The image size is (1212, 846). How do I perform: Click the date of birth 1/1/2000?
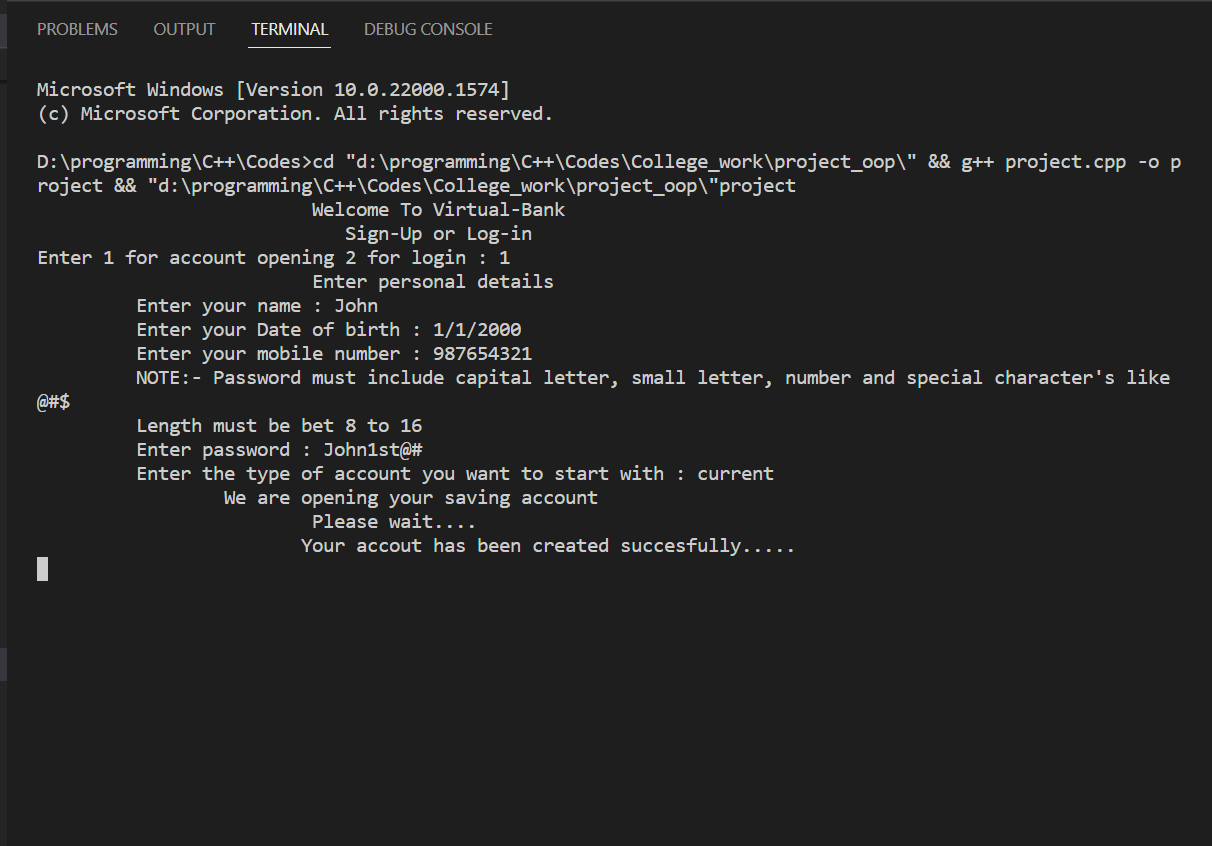coord(477,329)
